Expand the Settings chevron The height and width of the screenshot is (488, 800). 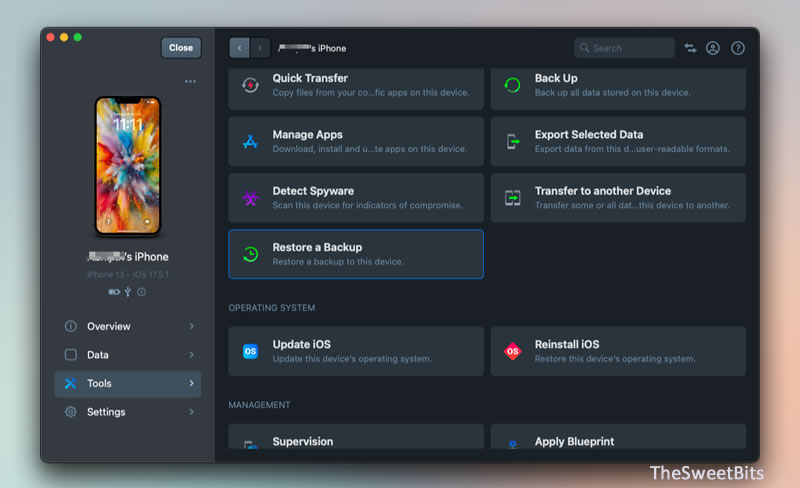click(191, 412)
